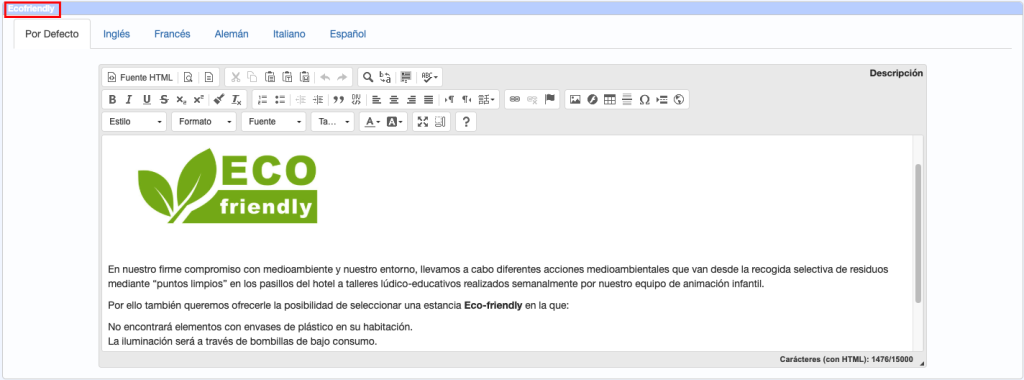Switch to the Español tab
1024x380 pixels.
pyautogui.click(x=348, y=34)
